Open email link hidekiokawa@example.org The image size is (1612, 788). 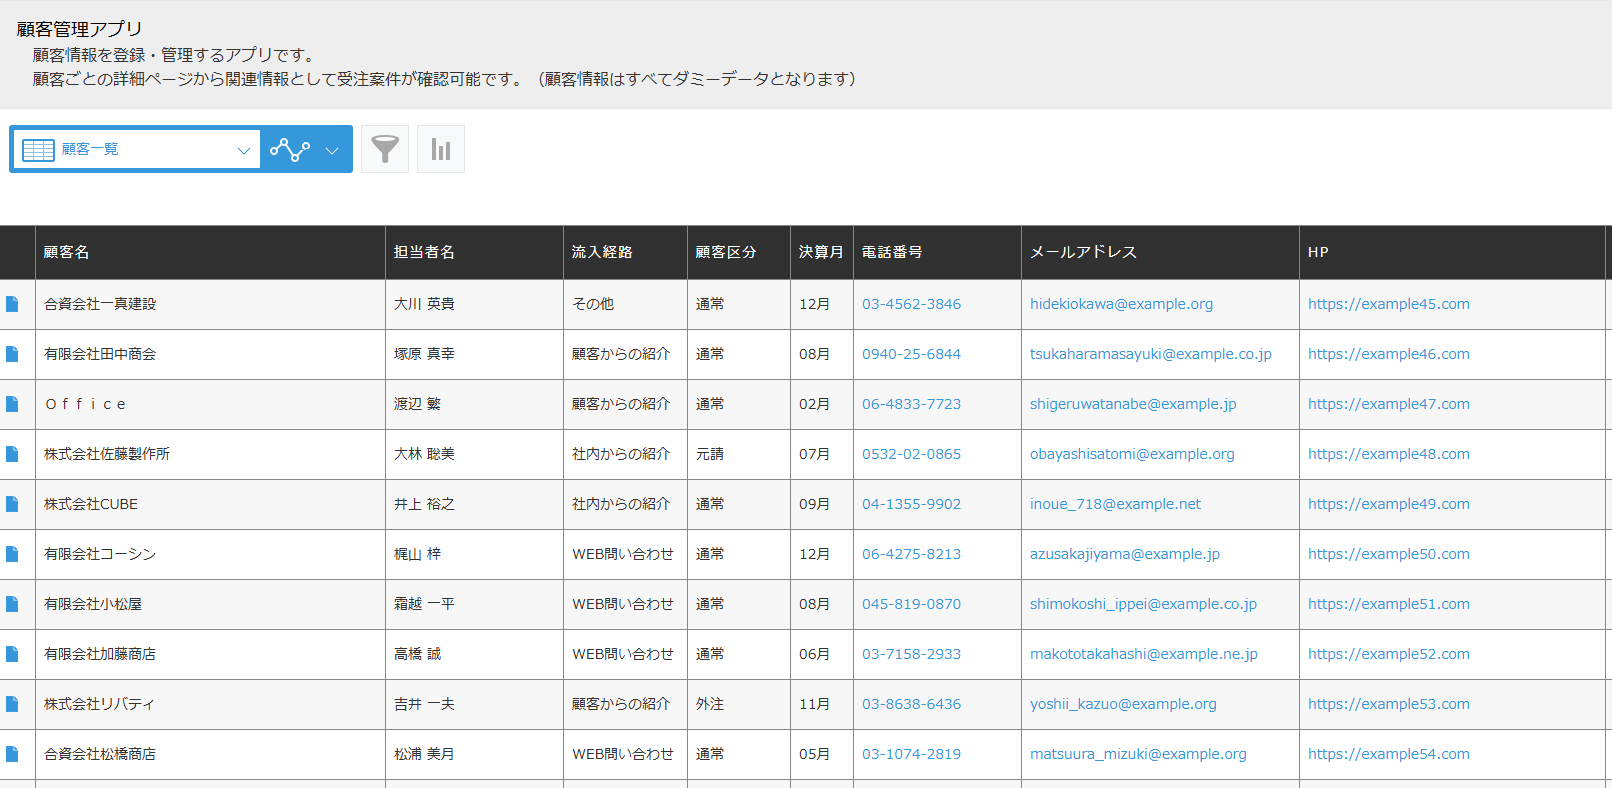[x=1121, y=304]
